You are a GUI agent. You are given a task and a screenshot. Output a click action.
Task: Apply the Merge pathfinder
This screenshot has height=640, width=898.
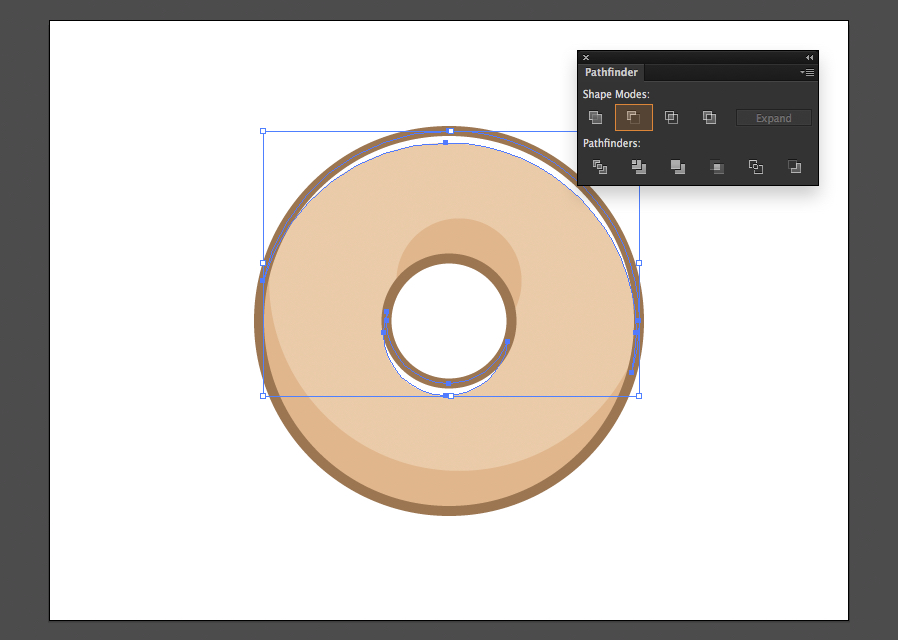(678, 167)
